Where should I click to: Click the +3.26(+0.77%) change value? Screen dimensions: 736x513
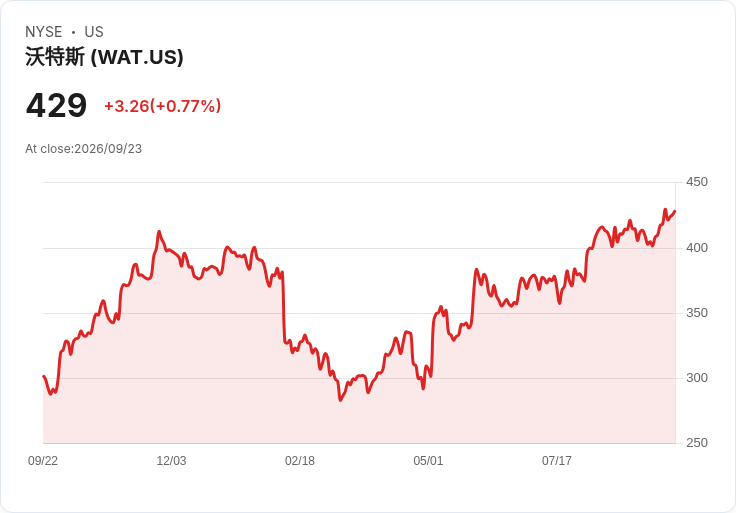162,106
